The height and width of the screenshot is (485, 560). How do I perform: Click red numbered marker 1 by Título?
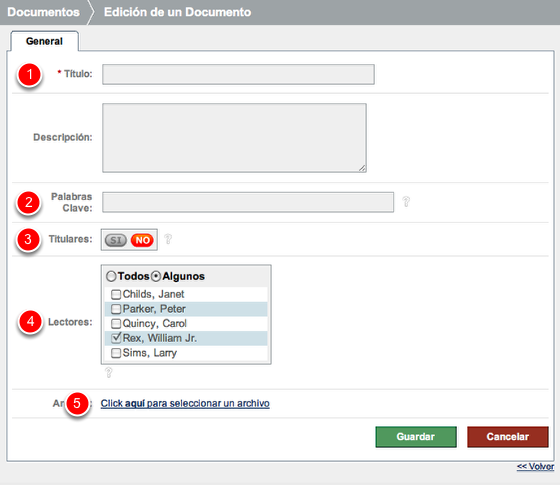30,75
